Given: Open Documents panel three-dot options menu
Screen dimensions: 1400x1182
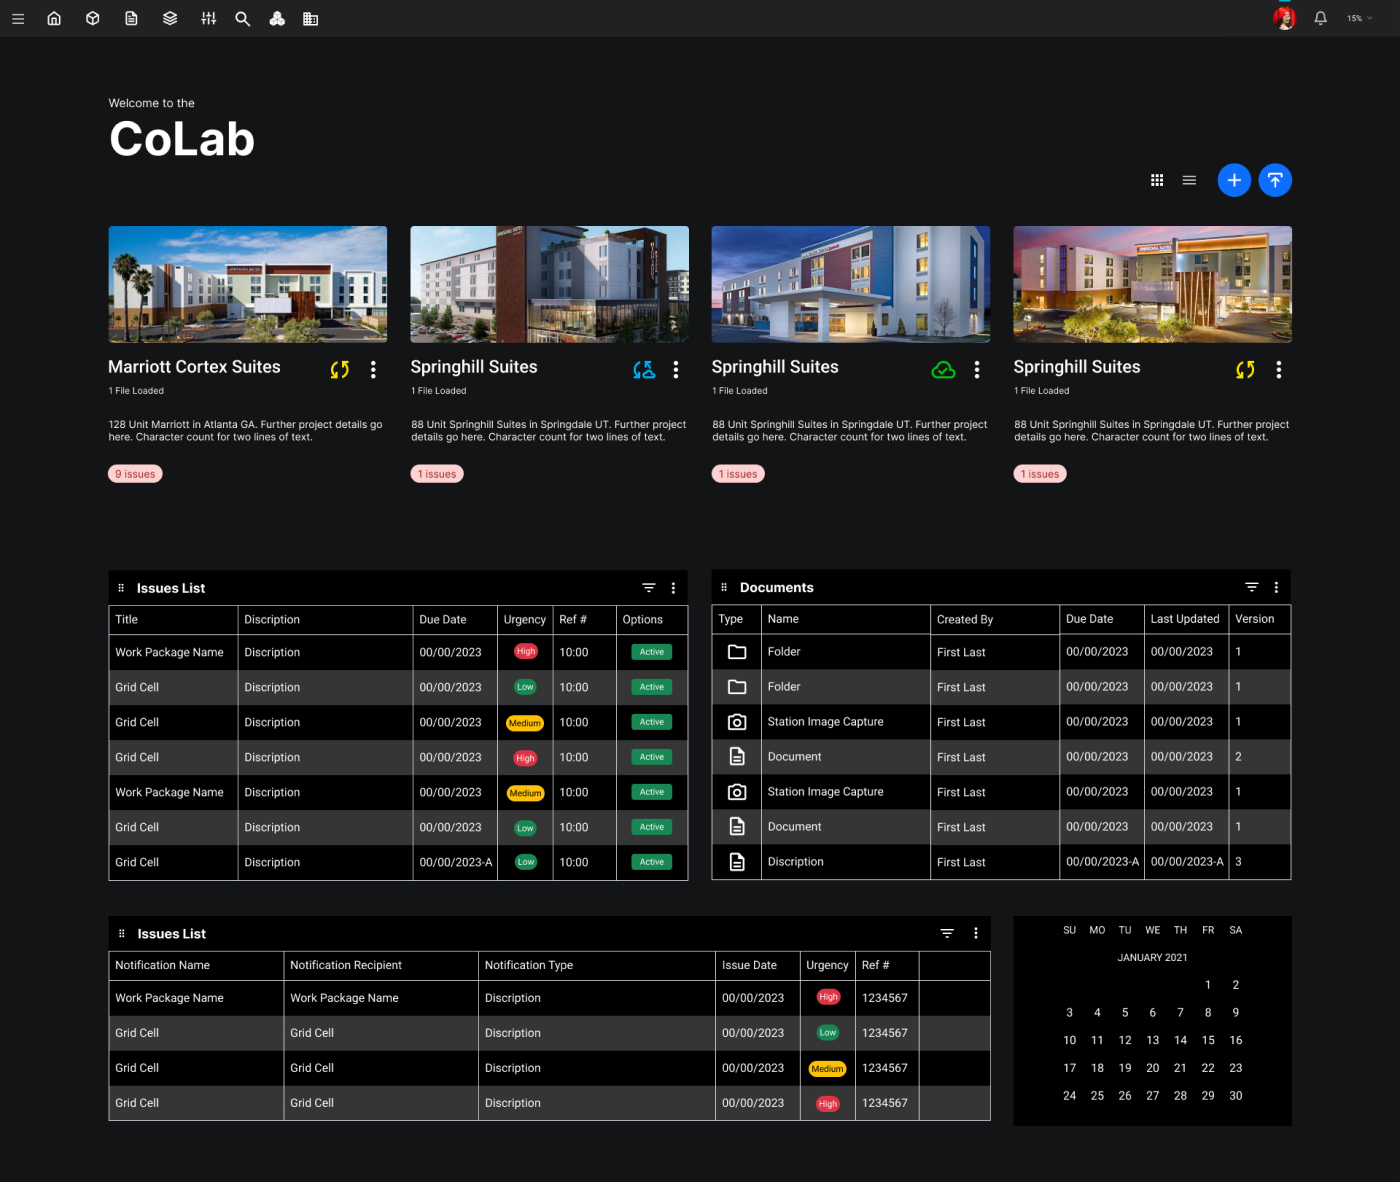Looking at the screenshot, I should 1276,588.
